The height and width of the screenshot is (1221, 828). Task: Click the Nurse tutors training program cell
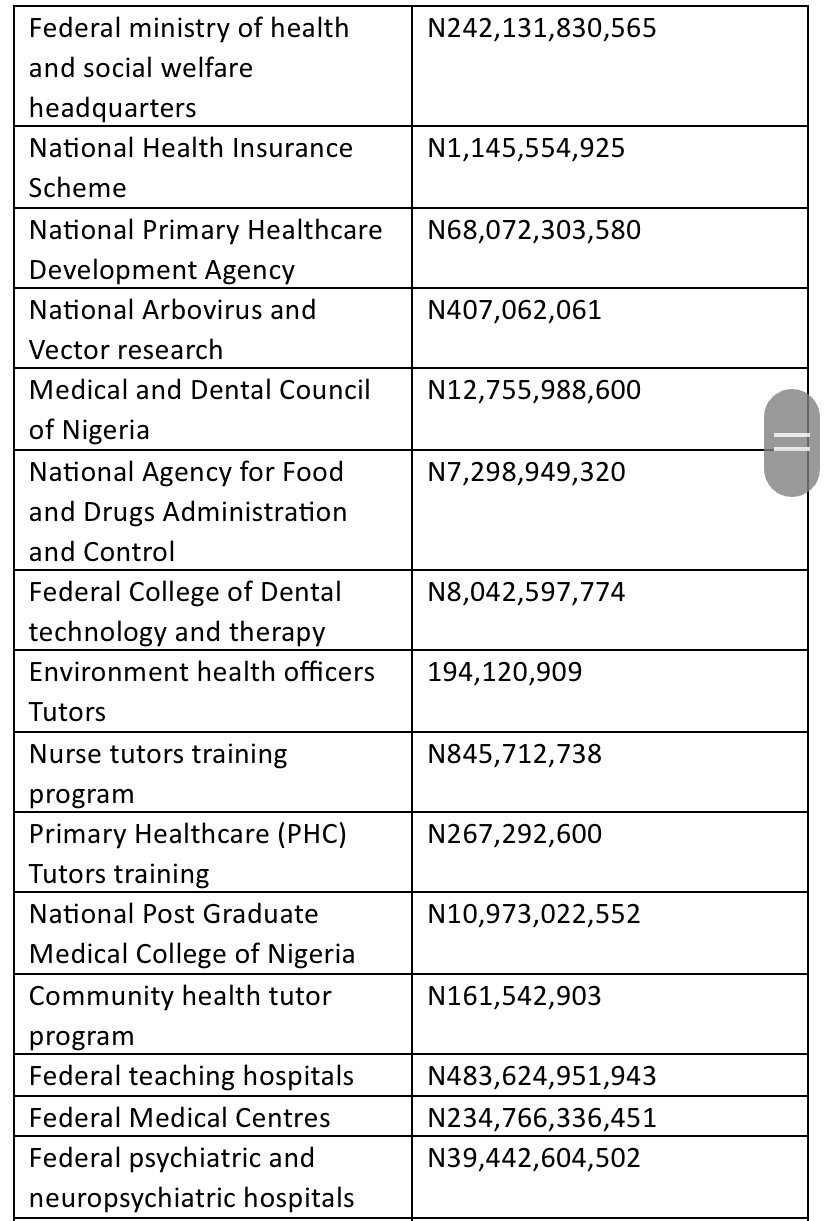[158, 774]
